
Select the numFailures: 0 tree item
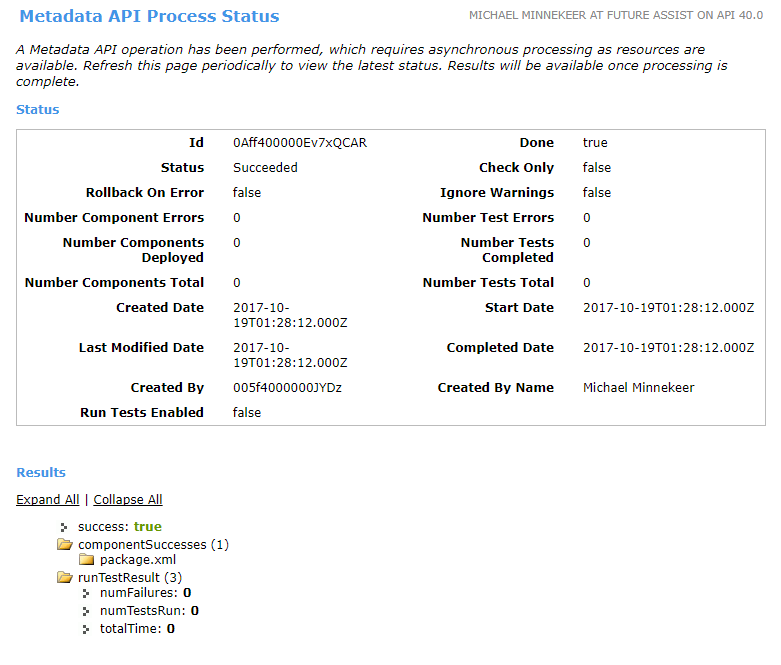(x=145, y=594)
